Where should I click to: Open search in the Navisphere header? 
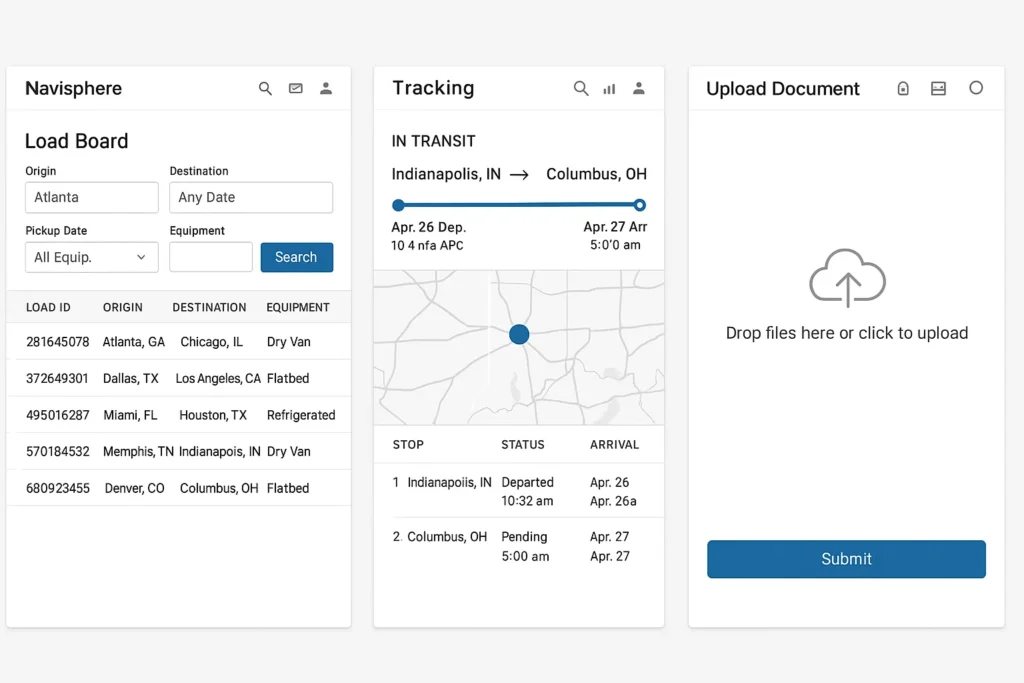pos(265,88)
